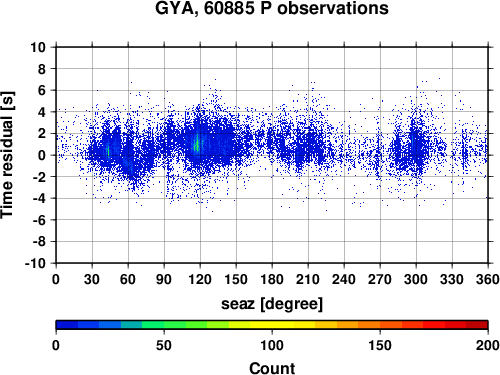This screenshot has height=375, width=500.
Task: Click the 'Count' colorbar label
Action: 272,368
